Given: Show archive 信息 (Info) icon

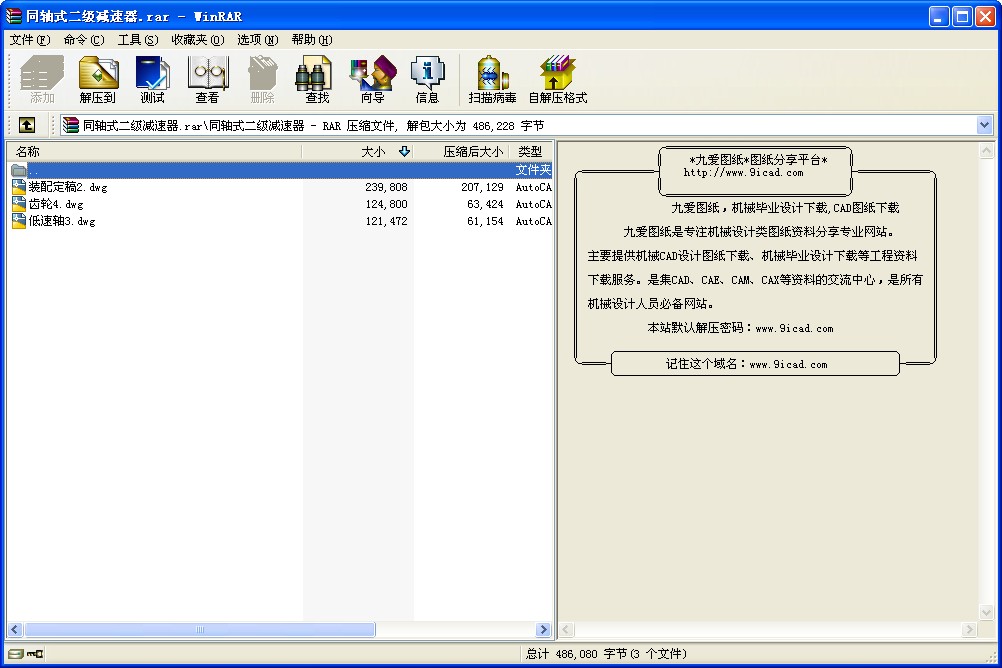Looking at the screenshot, I should coord(427,79).
